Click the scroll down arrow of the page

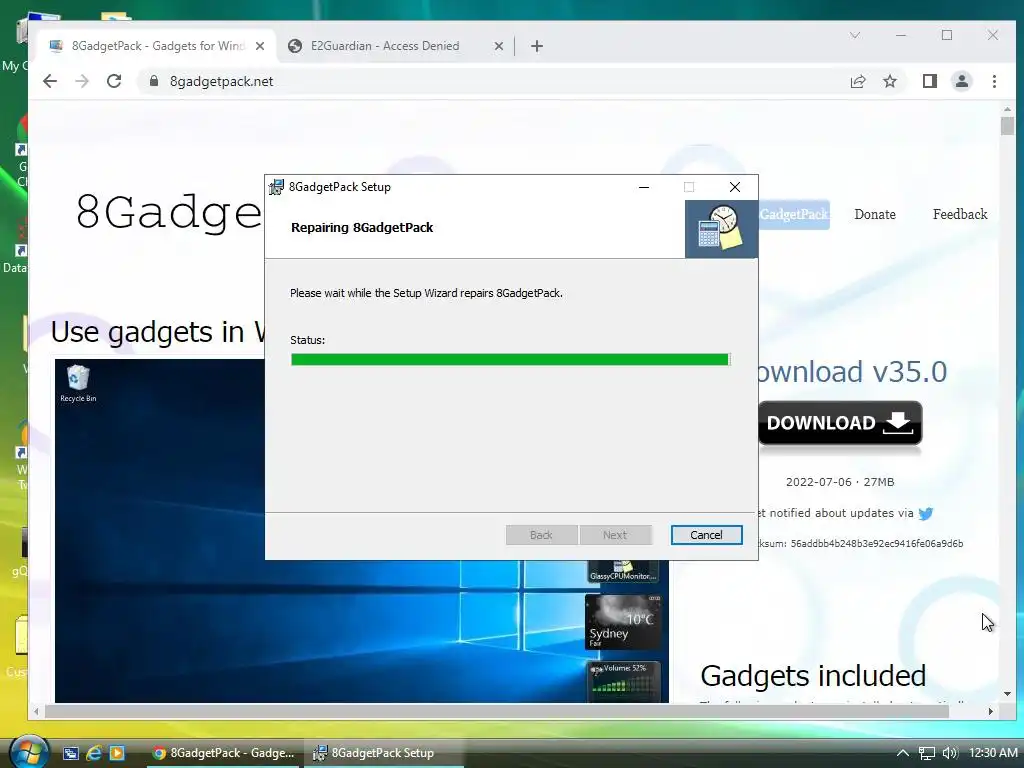point(1007,694)
